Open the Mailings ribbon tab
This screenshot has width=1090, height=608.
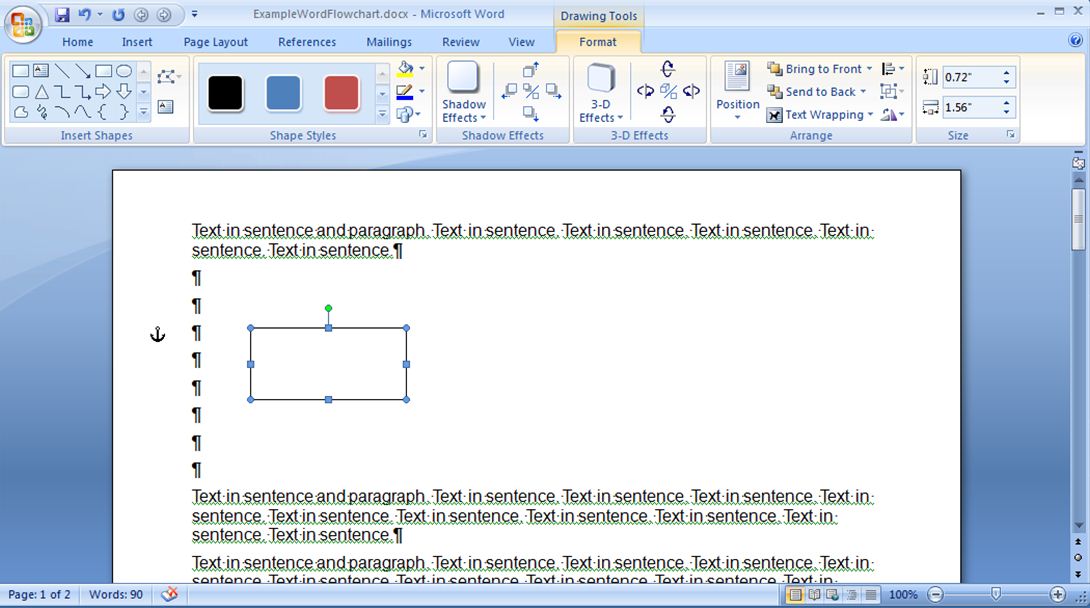tap(389, 42)
